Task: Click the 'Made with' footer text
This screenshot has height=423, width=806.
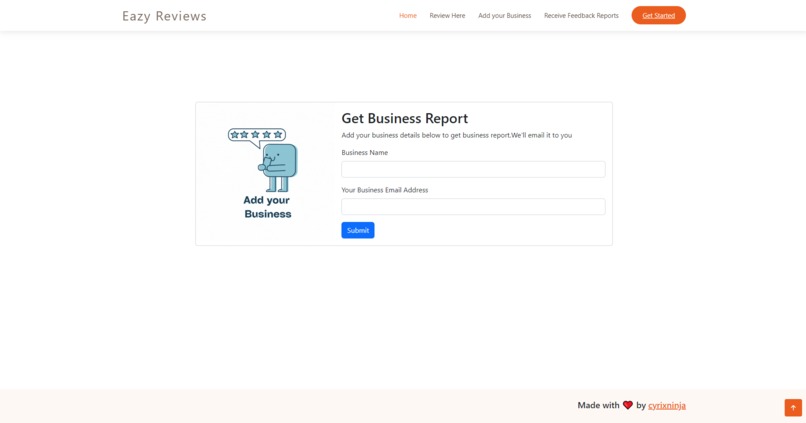Action: (x=598, y=405)
